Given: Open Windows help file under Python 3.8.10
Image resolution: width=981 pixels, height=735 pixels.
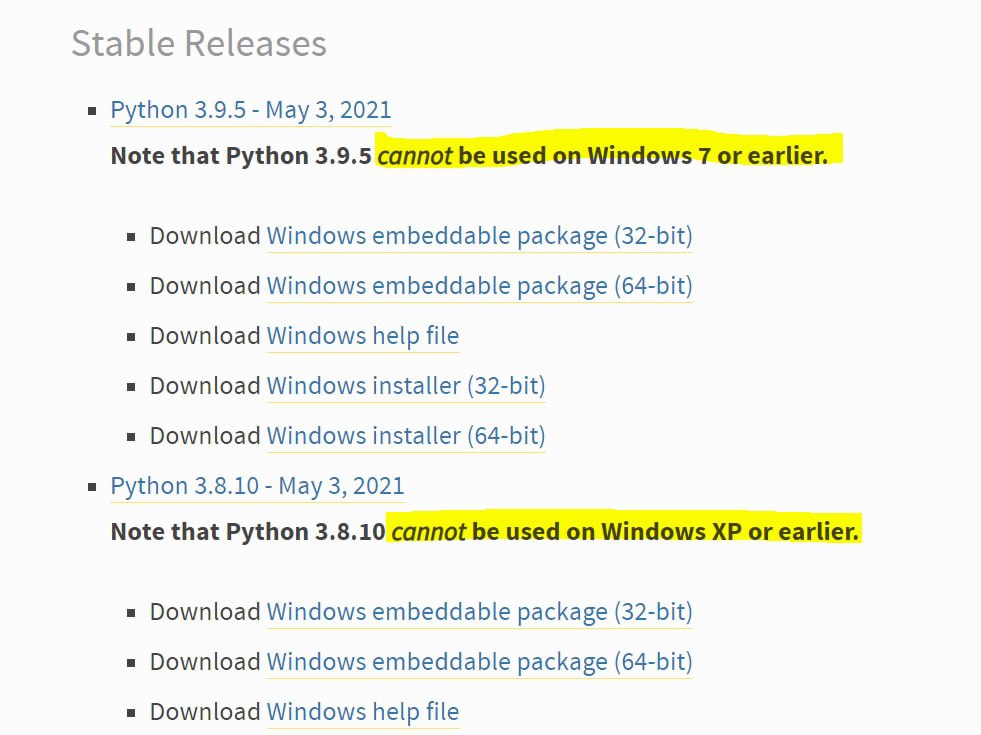Looking at the screenshot, I should click(362, 712).
